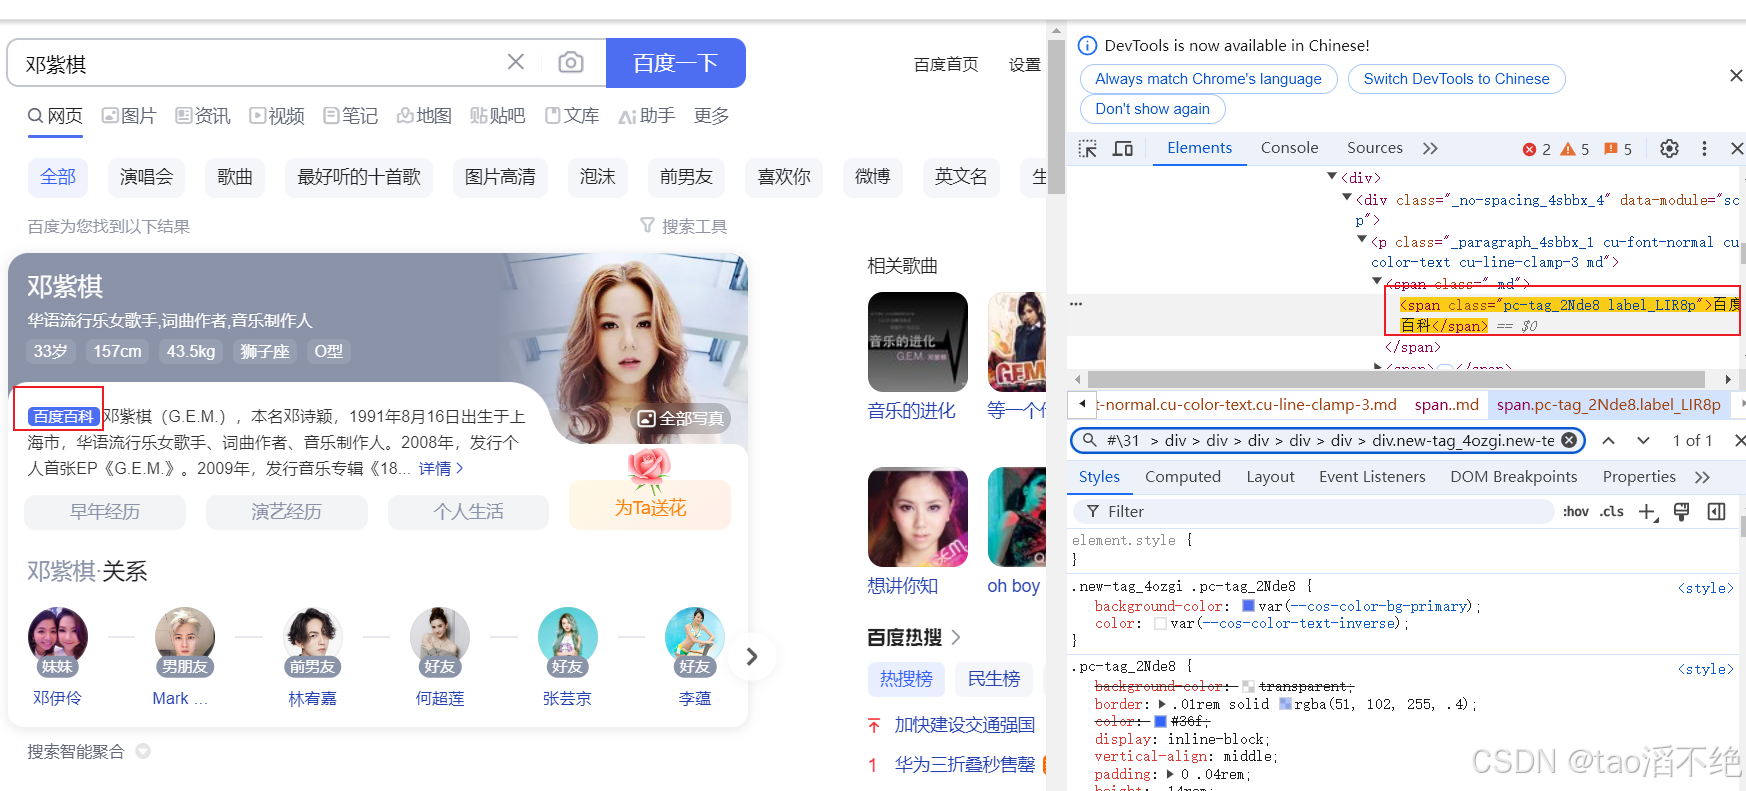Click 为Ta送花 flower button
The height and width of the screenshot is (791, 1746).
(x=650, y=505)
